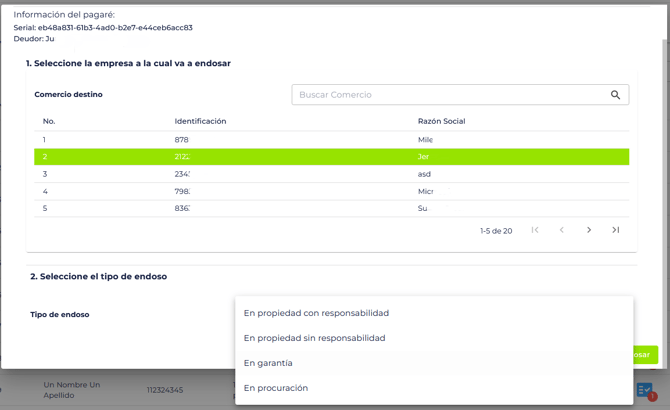This screenshot has width=670, height=410.
Task: Jump to last page of results
Action: pyautogui.click(x=616, y=230)
